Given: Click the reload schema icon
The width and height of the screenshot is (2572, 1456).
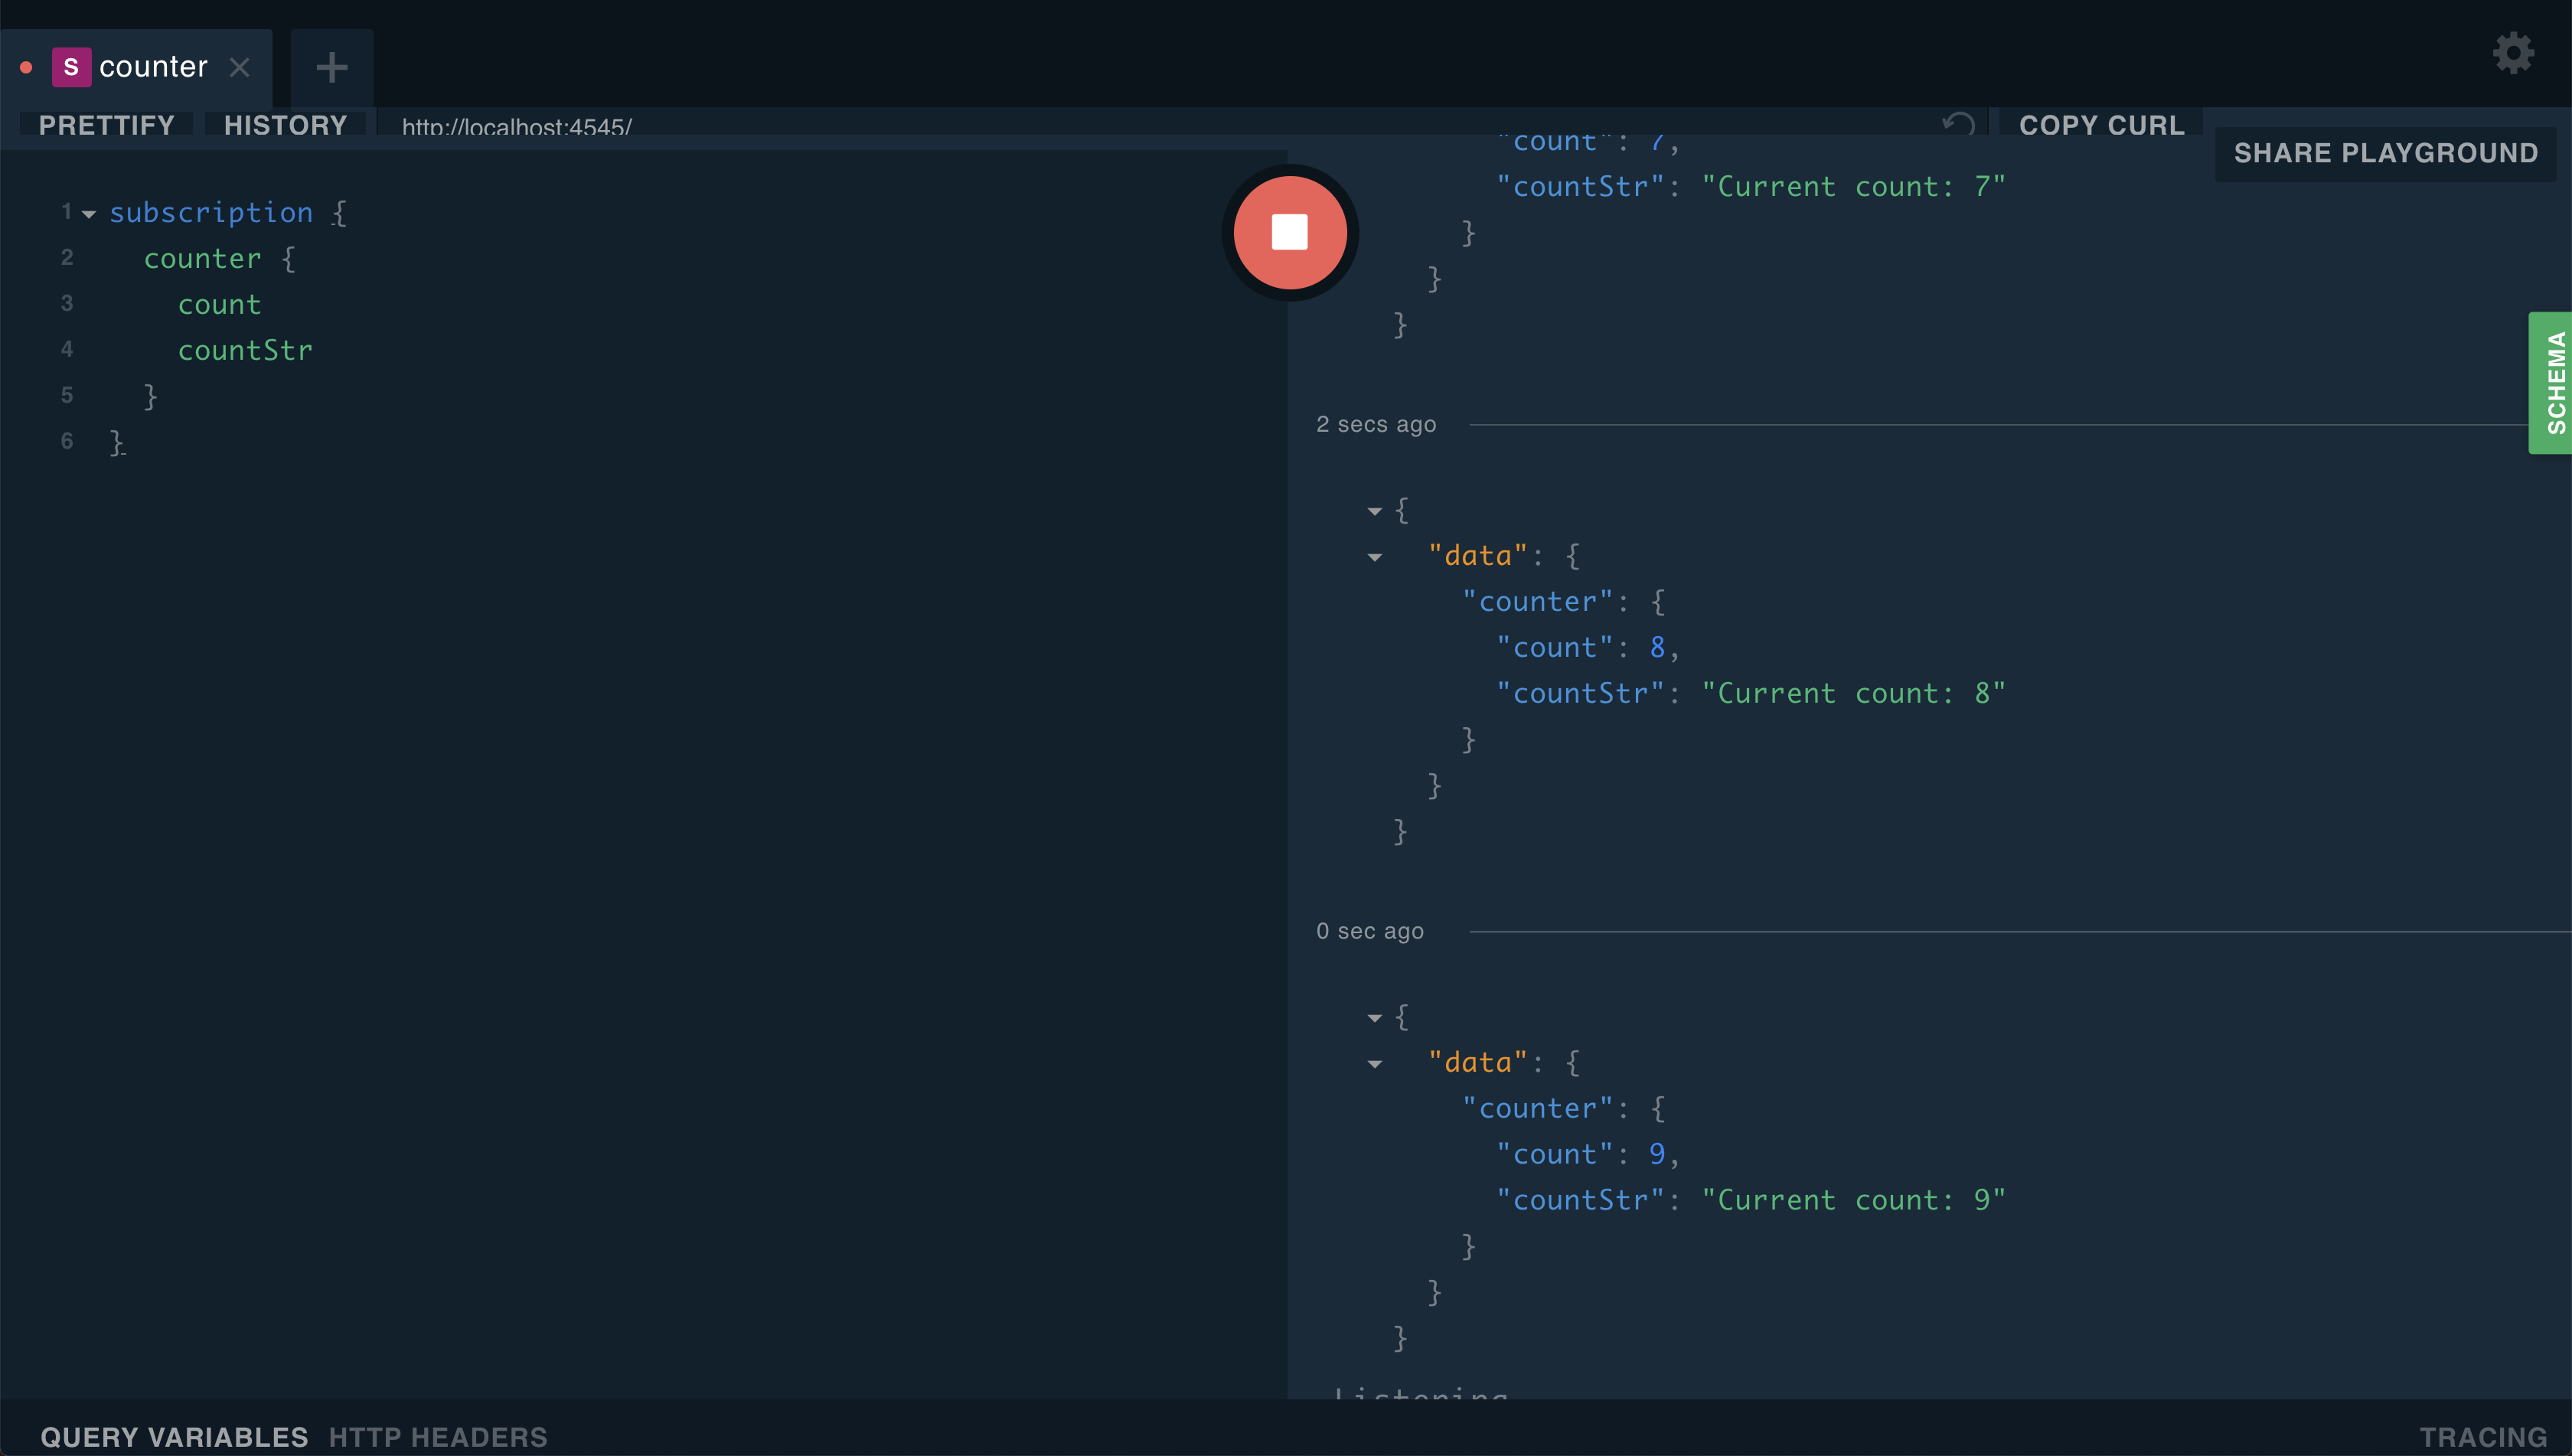Looking at the screenshot, I should [x=1958, y=124].
